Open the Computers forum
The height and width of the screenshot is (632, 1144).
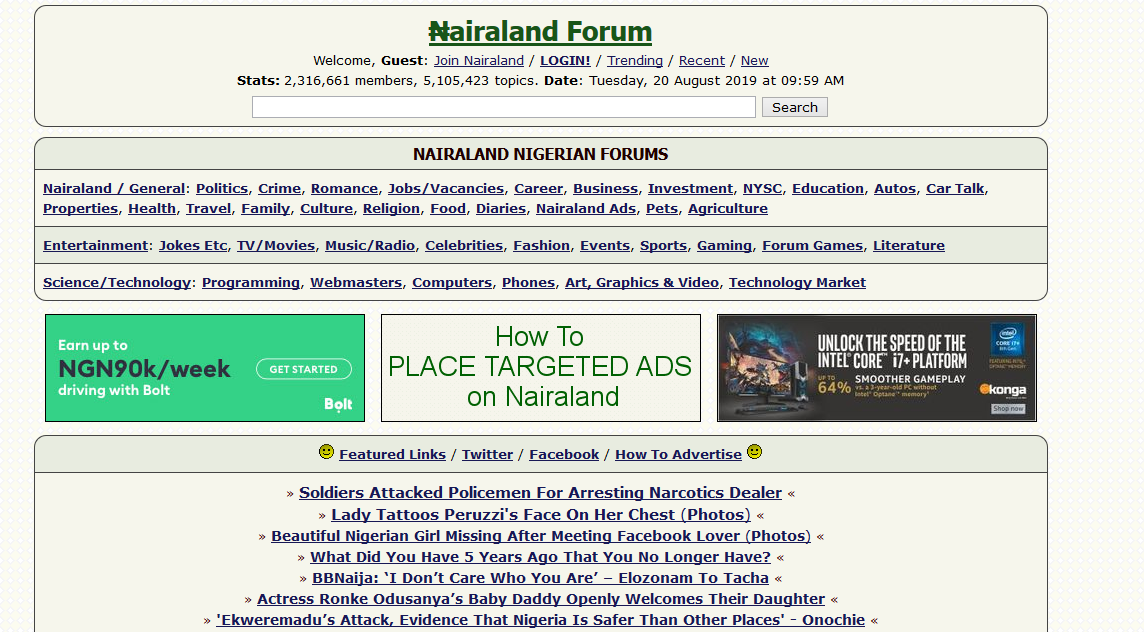tap(452, 282)
